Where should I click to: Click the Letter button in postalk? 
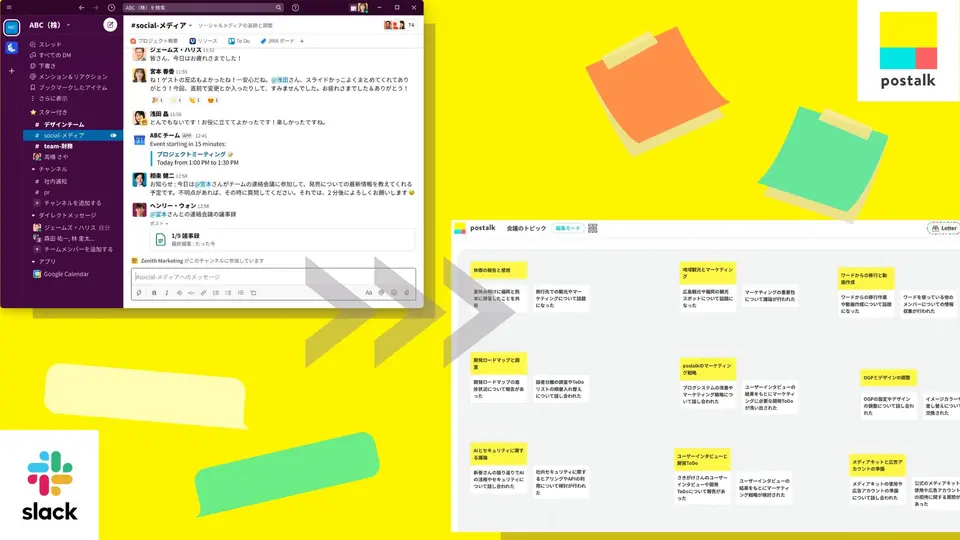click(x=943, y=229)
